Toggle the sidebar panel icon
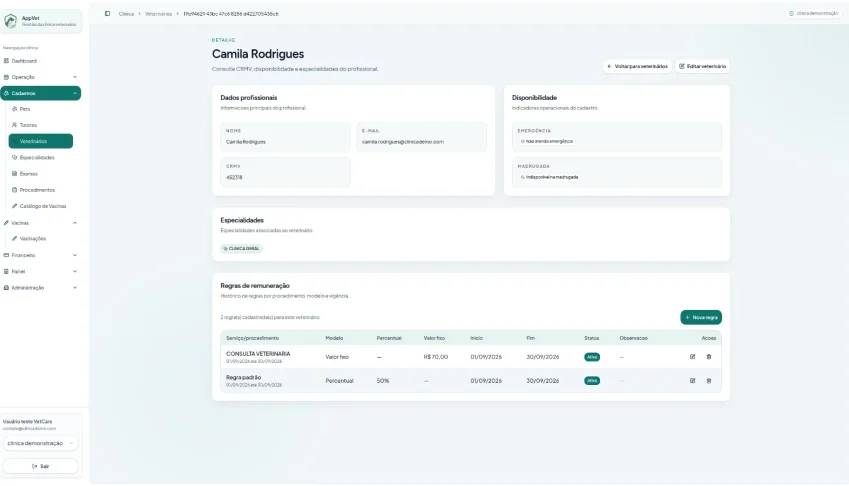 pos(107,14)
